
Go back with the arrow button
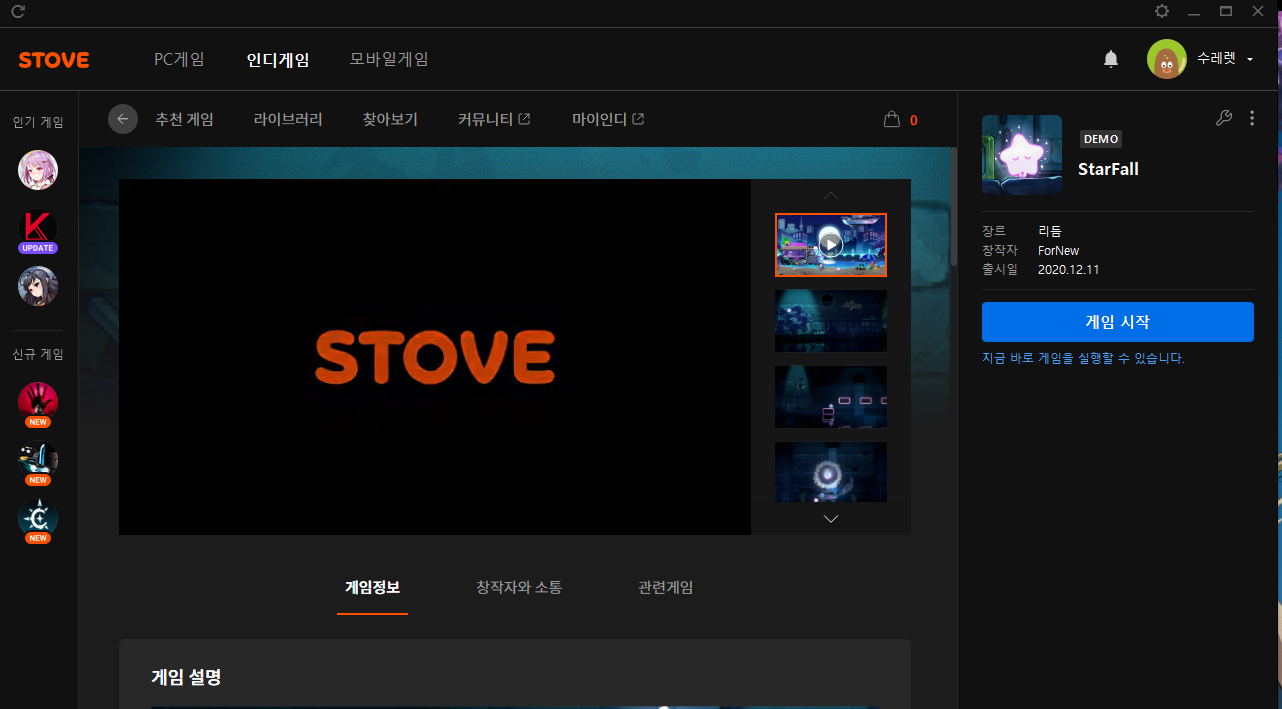click(x=123, y=119)
